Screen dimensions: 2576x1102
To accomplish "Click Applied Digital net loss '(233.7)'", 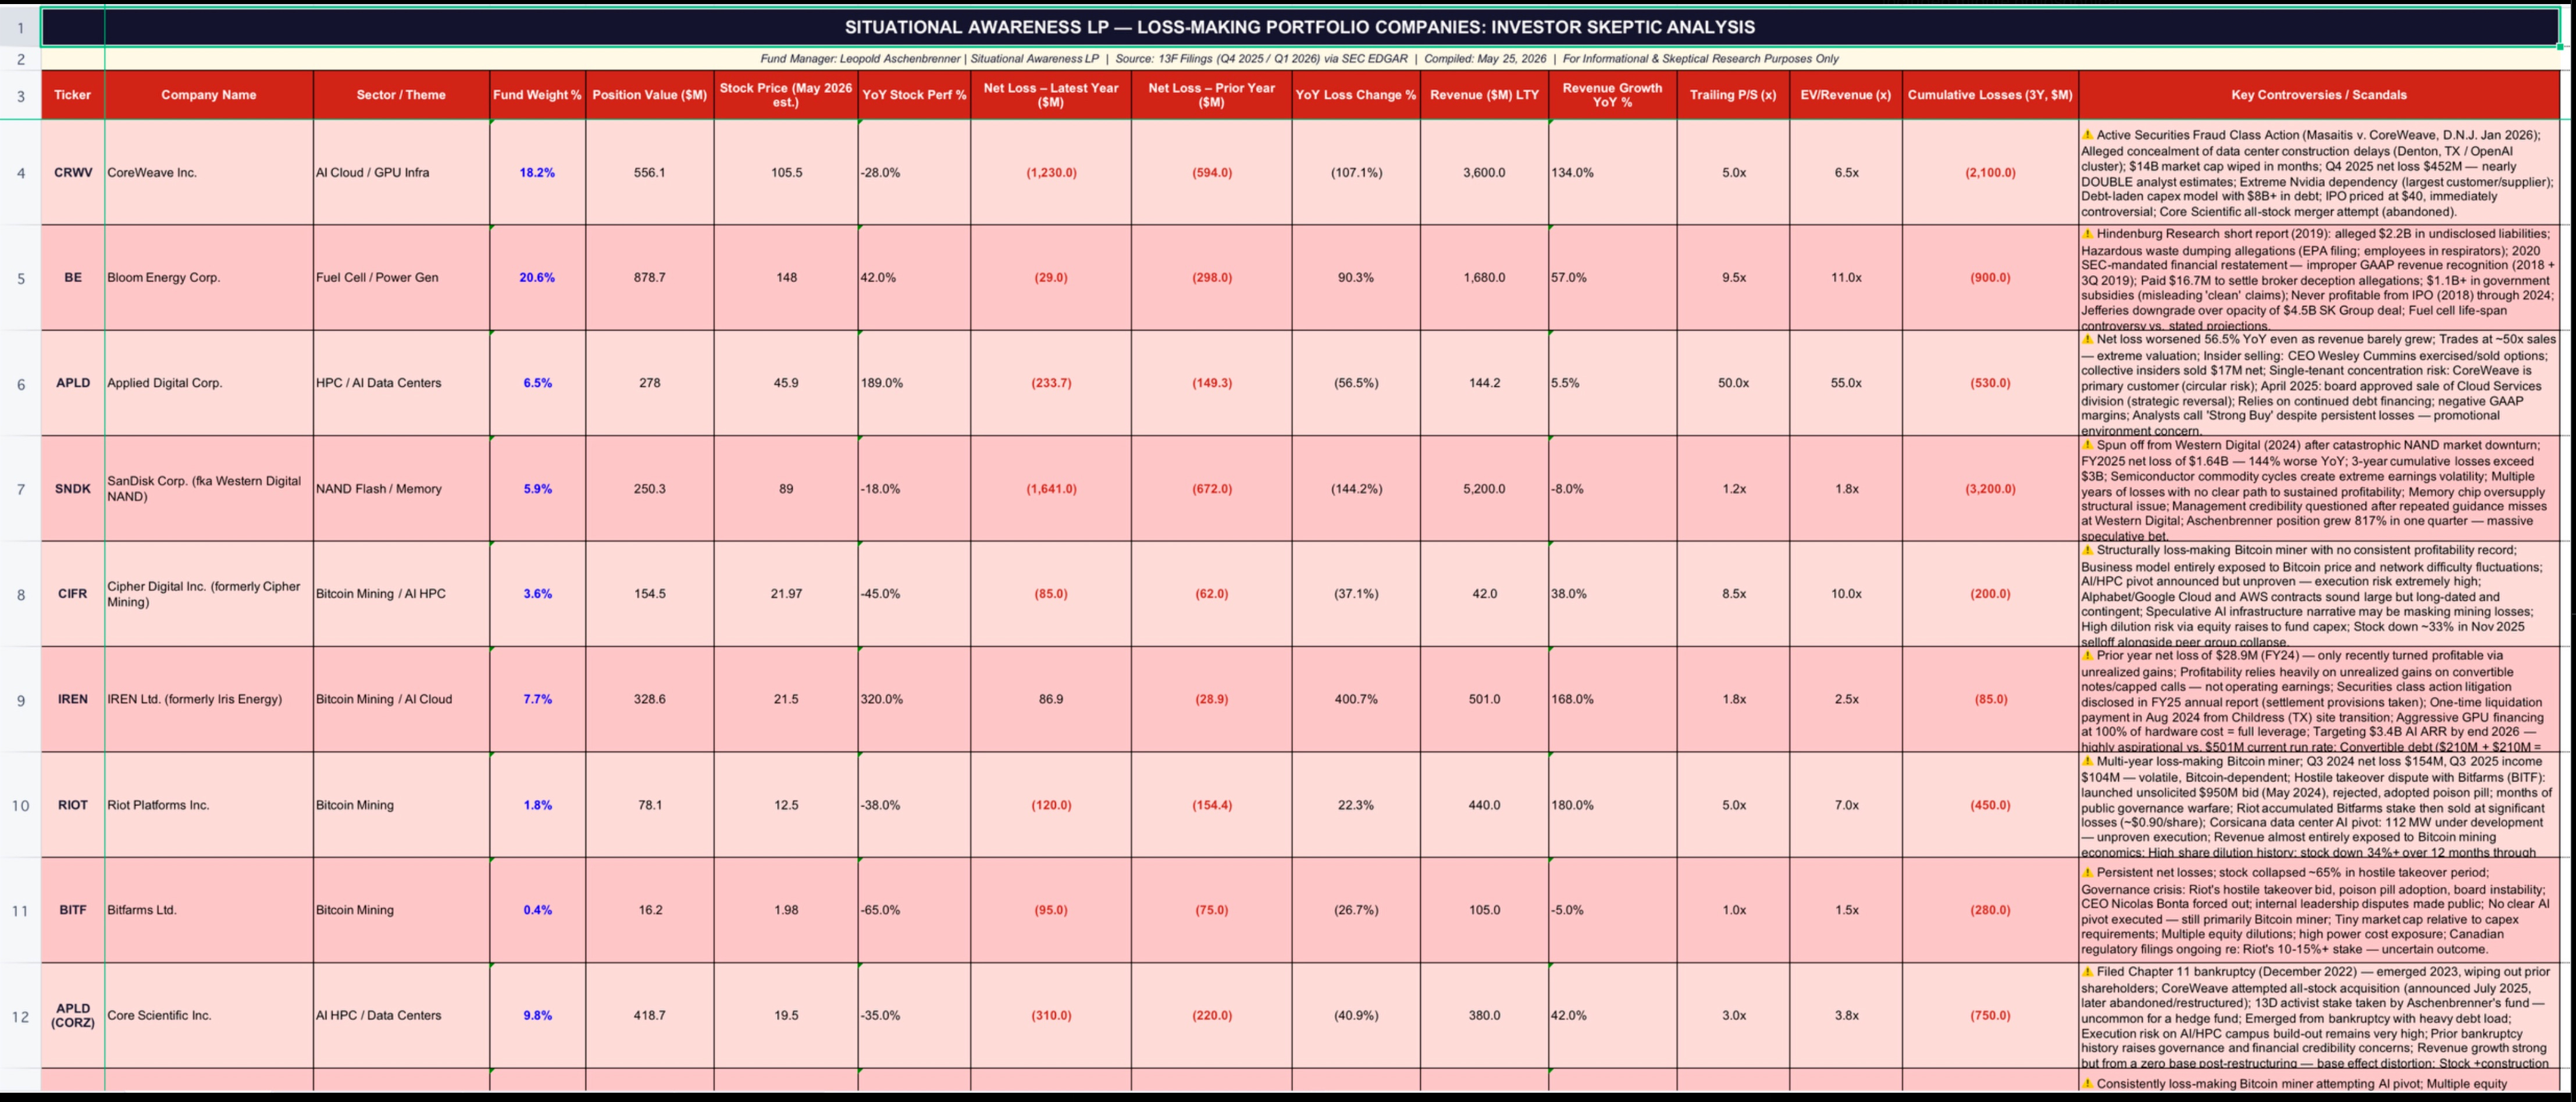I will coord(1051,383).
